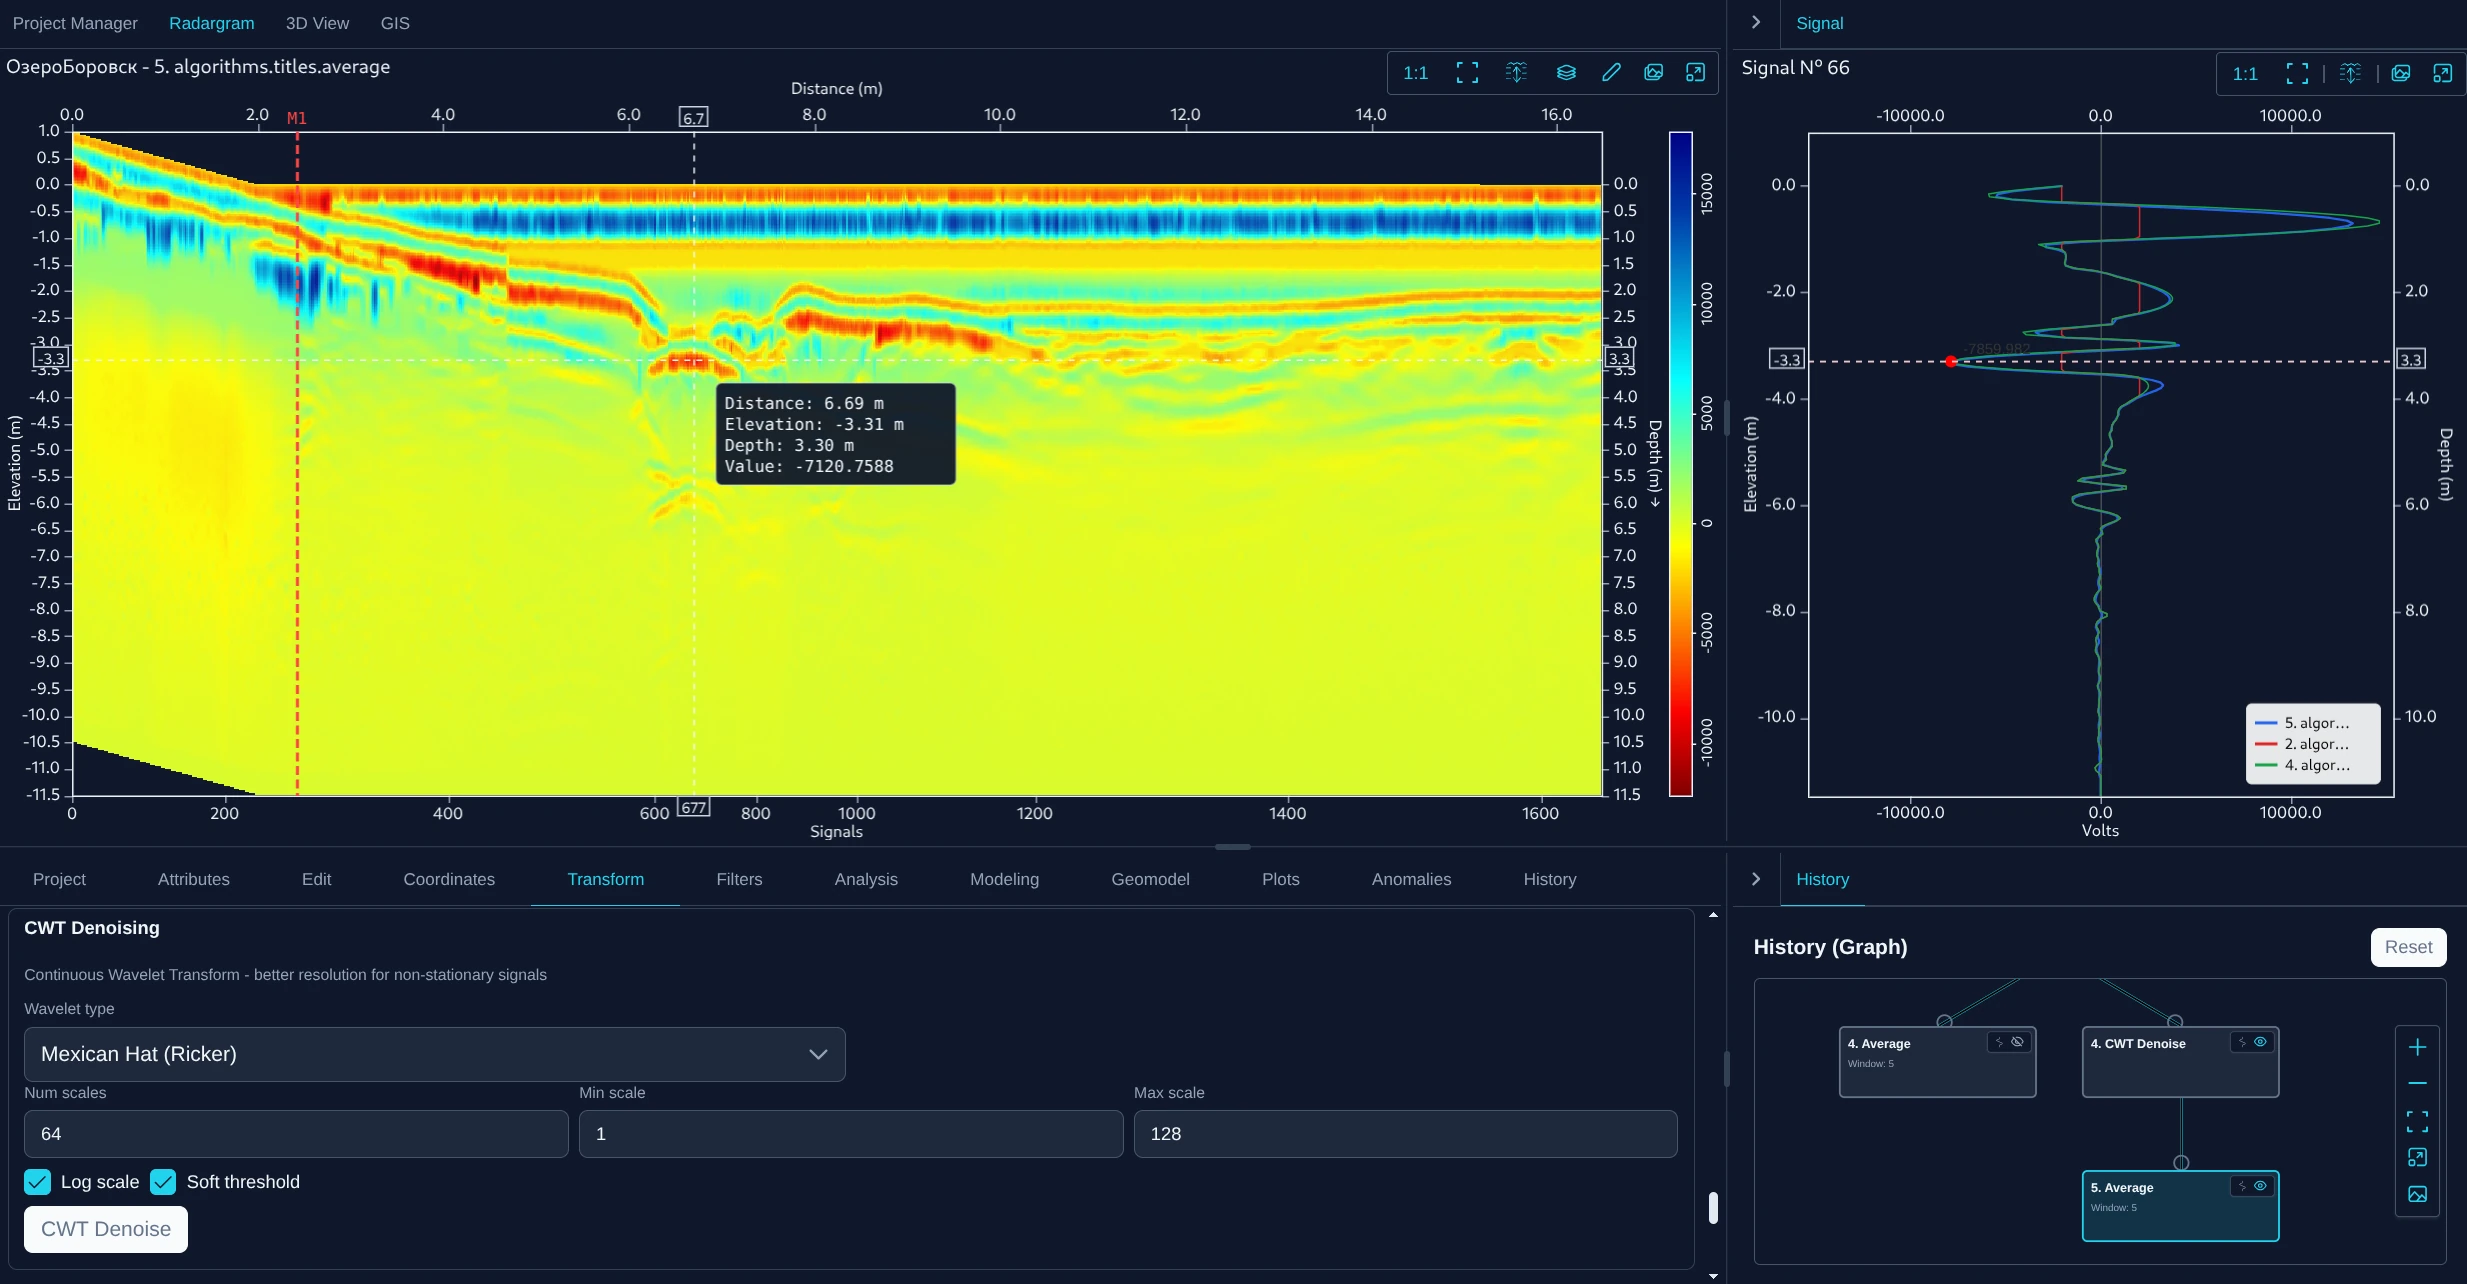Screen dimensions: 2467x1284
Task: Open the Filters tab in the bottom panel
Action: pos(740,879)
